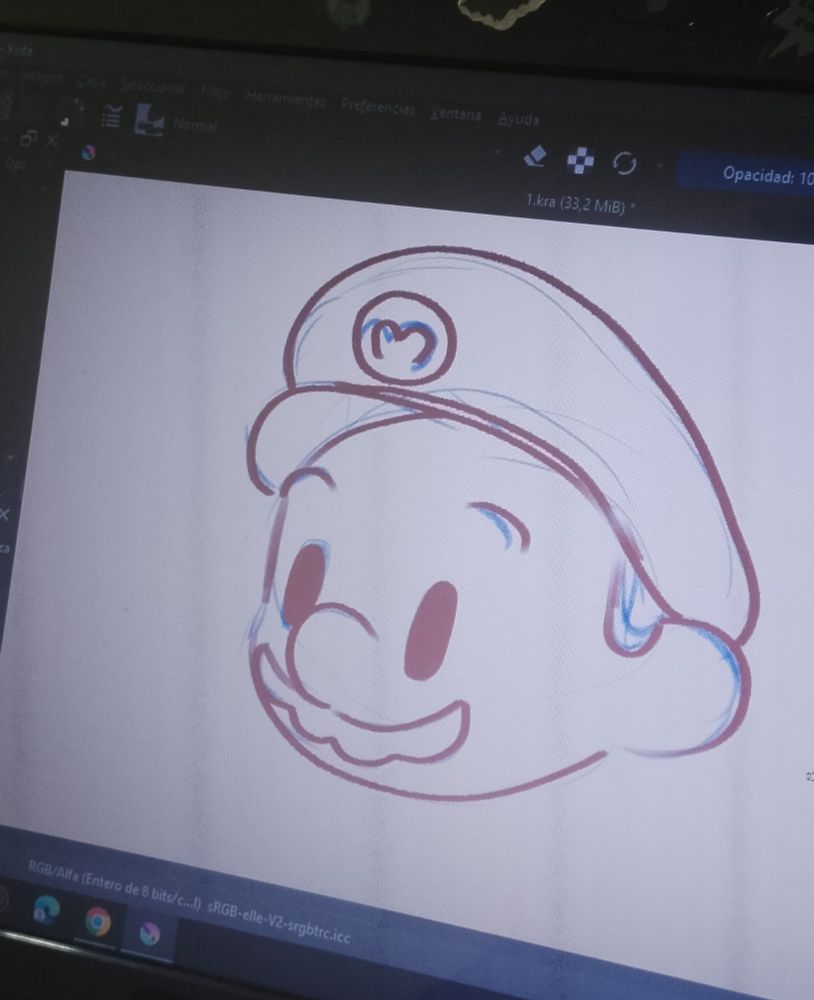This screenshot has height=1000, width=814.
Task: Open the Preferencias menu
Action: tap(378, 107)
